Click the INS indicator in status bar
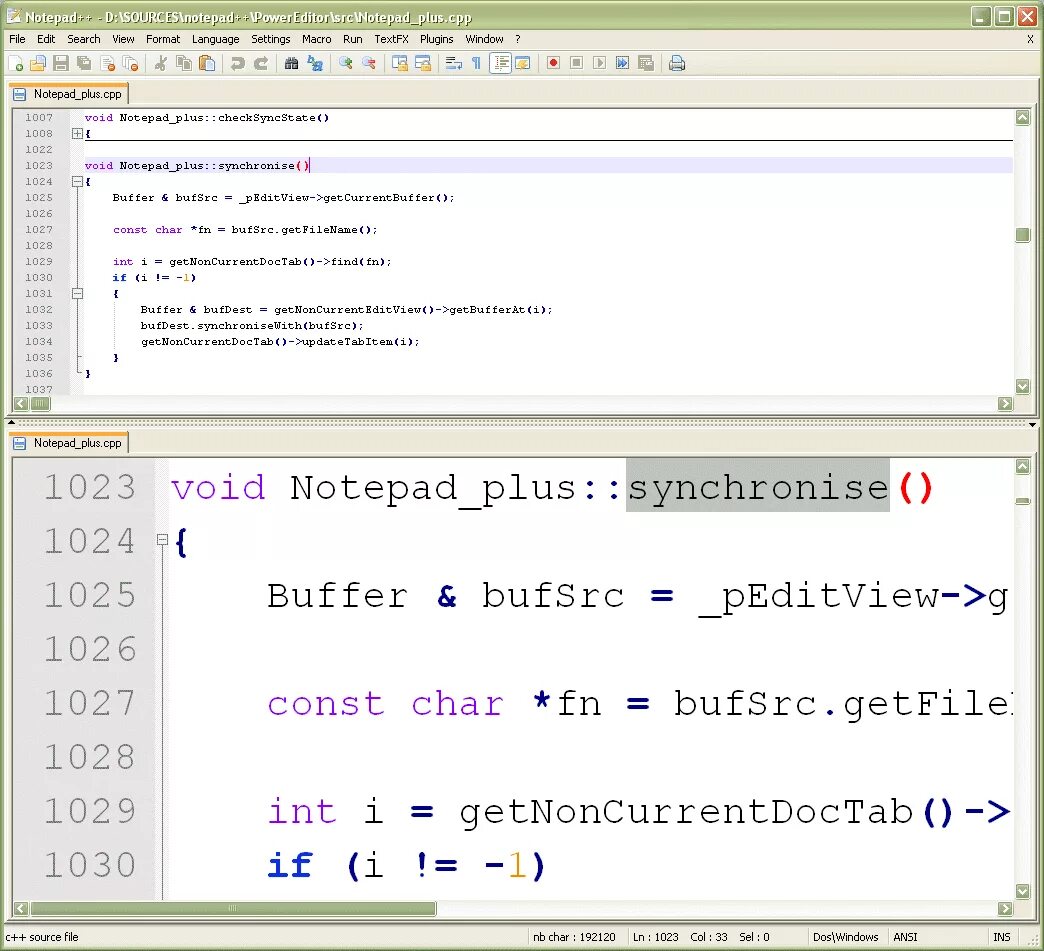The width and height of the screenshot is (1044, 951). pyautogui.click(x=1002, y=937)
